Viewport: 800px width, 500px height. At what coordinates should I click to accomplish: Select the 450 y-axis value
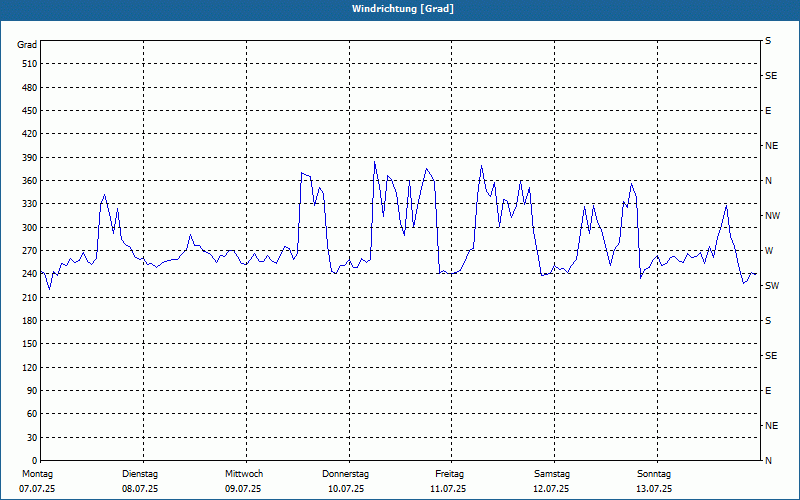click(30, 111)
